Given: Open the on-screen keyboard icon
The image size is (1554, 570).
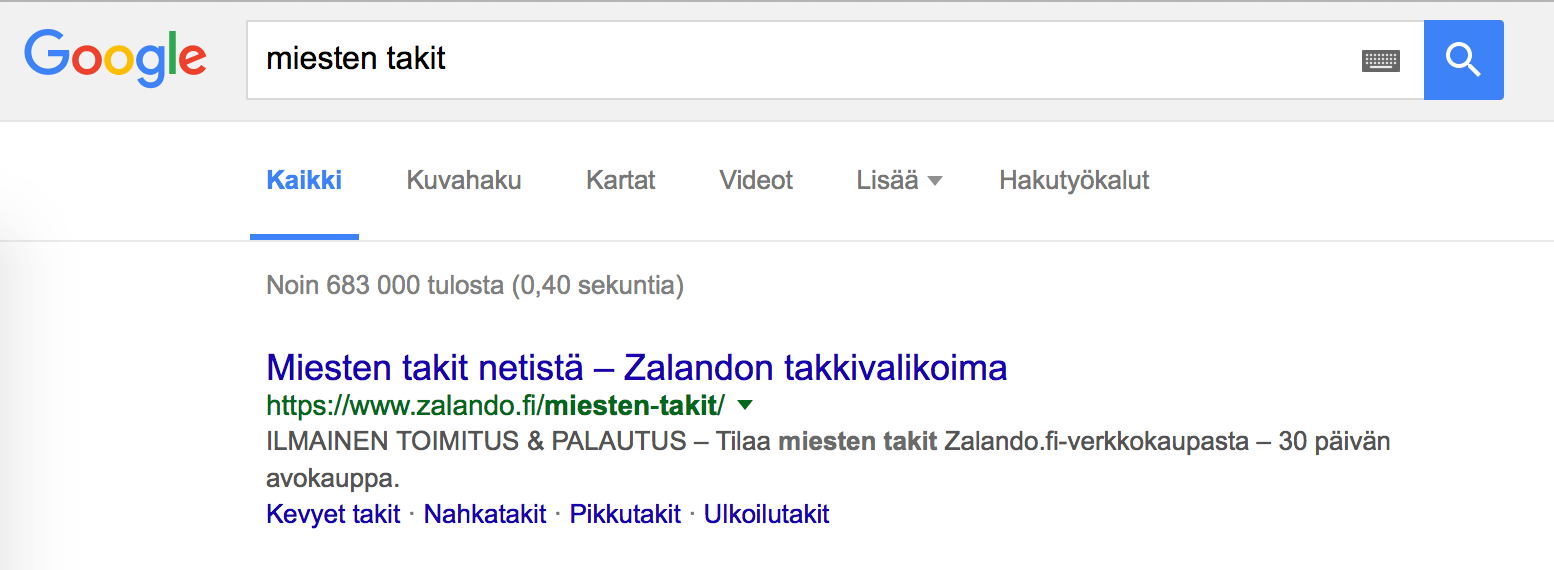Looking at the screenshot, I should 1380,60.
